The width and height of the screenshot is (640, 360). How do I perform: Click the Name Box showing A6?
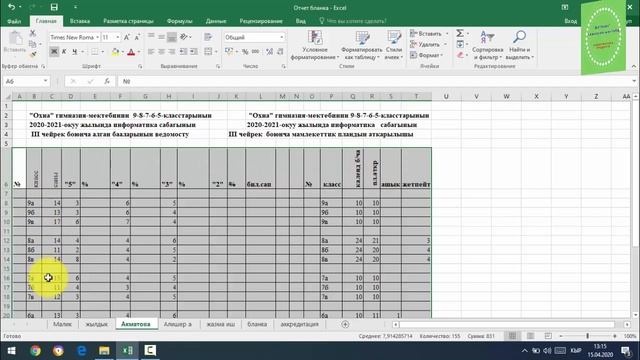point(26,81)
